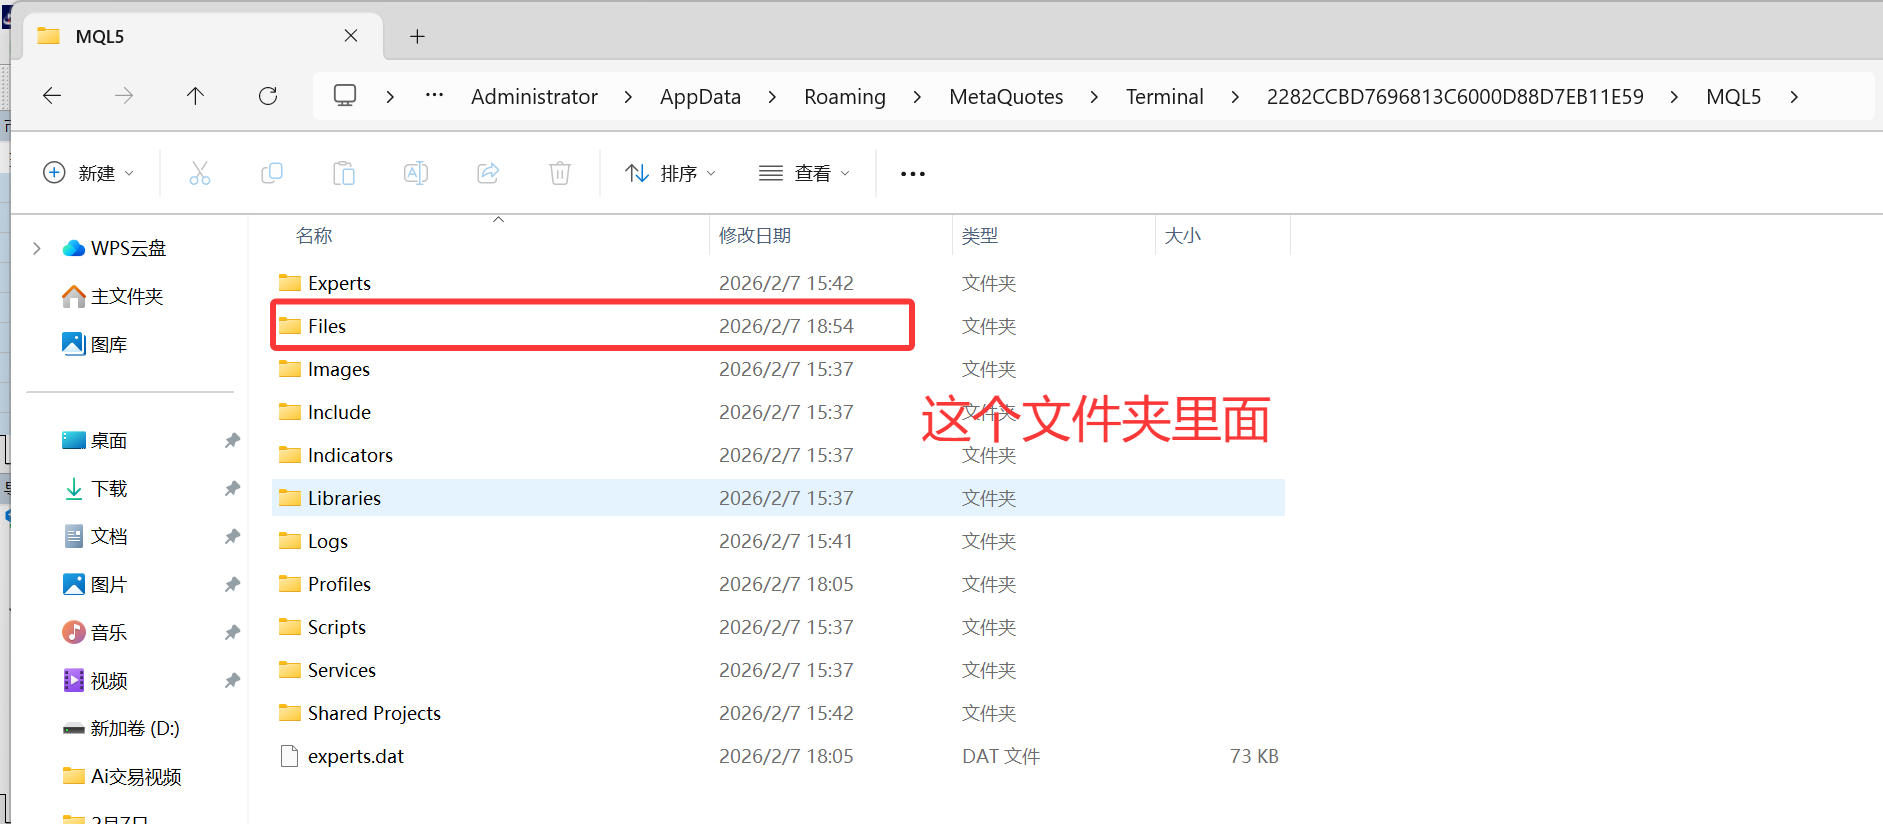Click the Rename icon in toolbar
This screenshot has width=1883, height=824.
416,173
